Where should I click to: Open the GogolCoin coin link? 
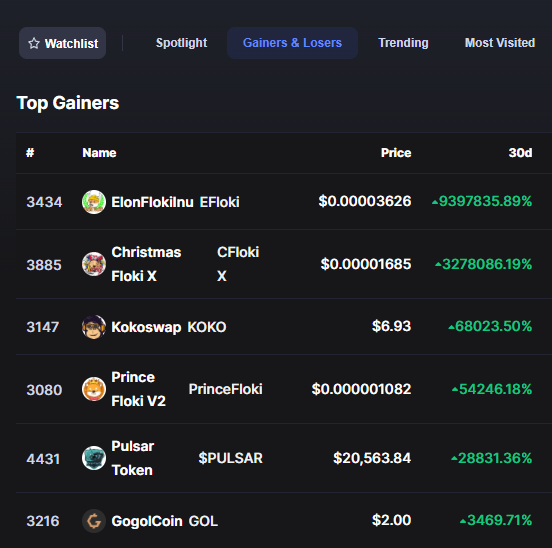[147, 521]
